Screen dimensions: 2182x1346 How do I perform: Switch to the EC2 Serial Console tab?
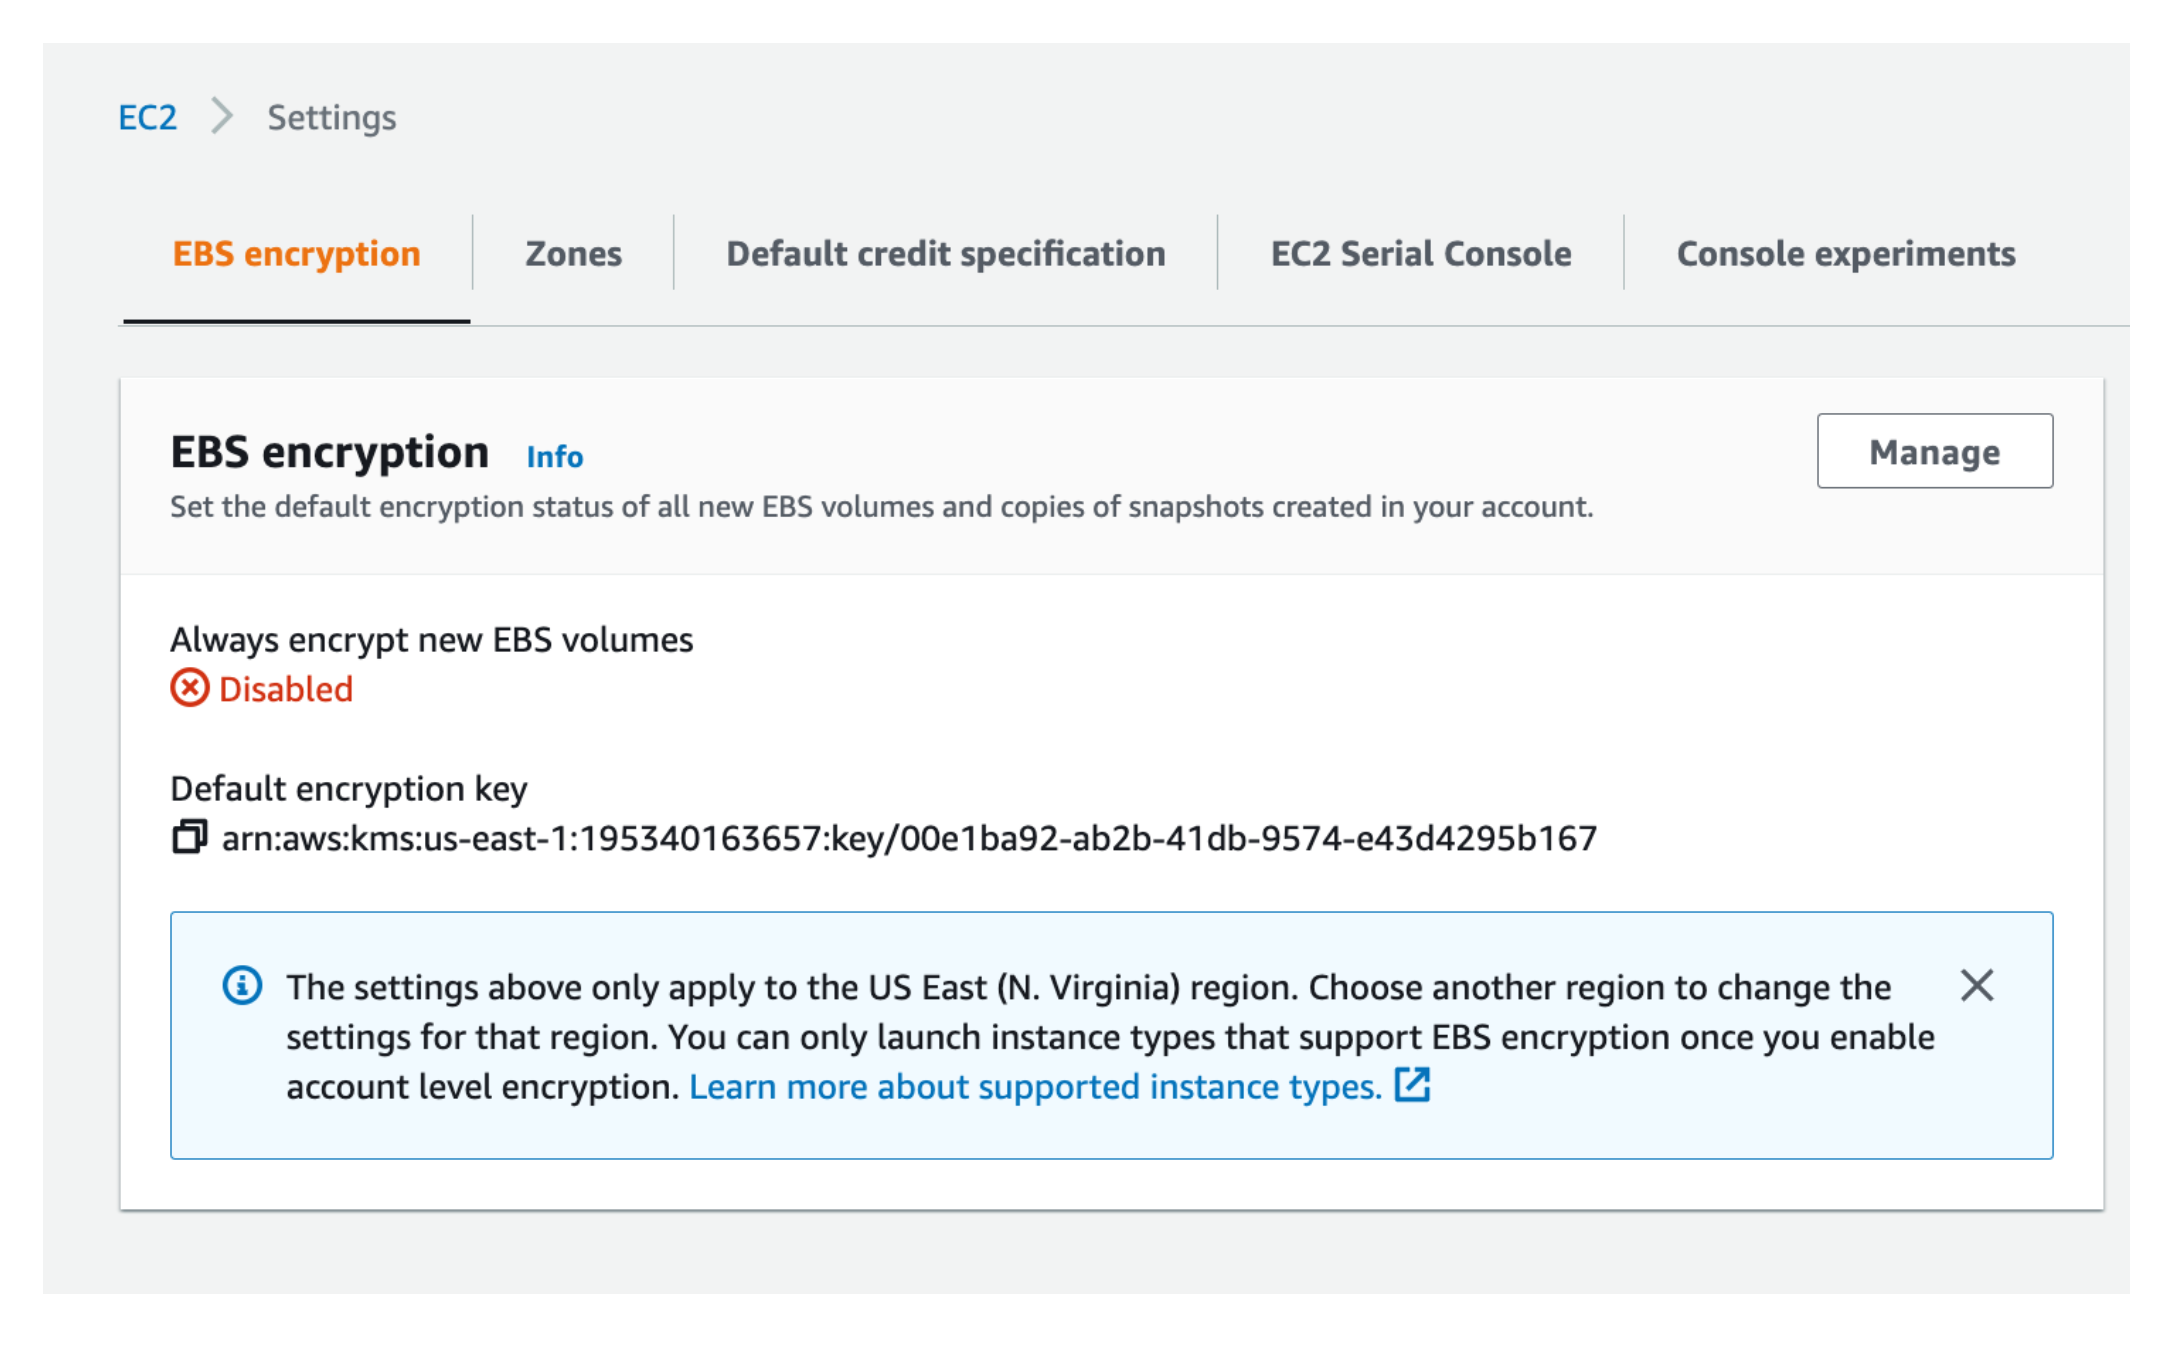coord(1418,254)
